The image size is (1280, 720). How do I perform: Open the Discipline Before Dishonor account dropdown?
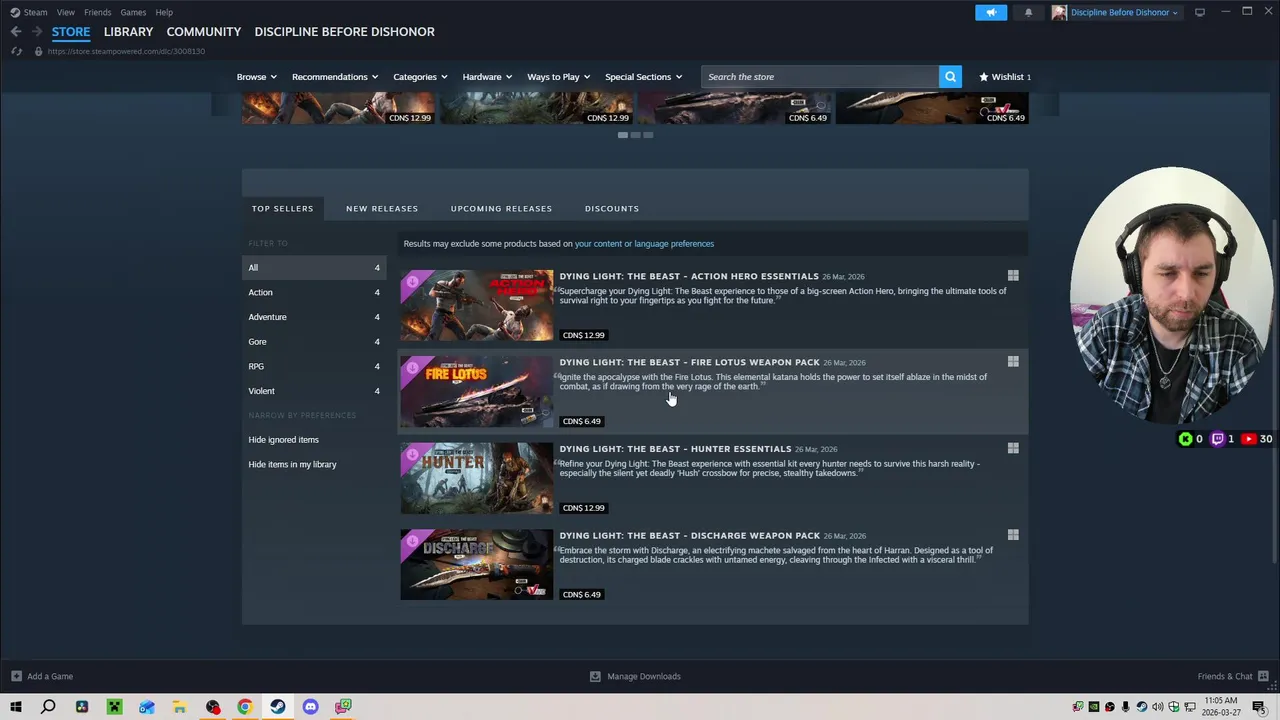tap(1124, 12)
